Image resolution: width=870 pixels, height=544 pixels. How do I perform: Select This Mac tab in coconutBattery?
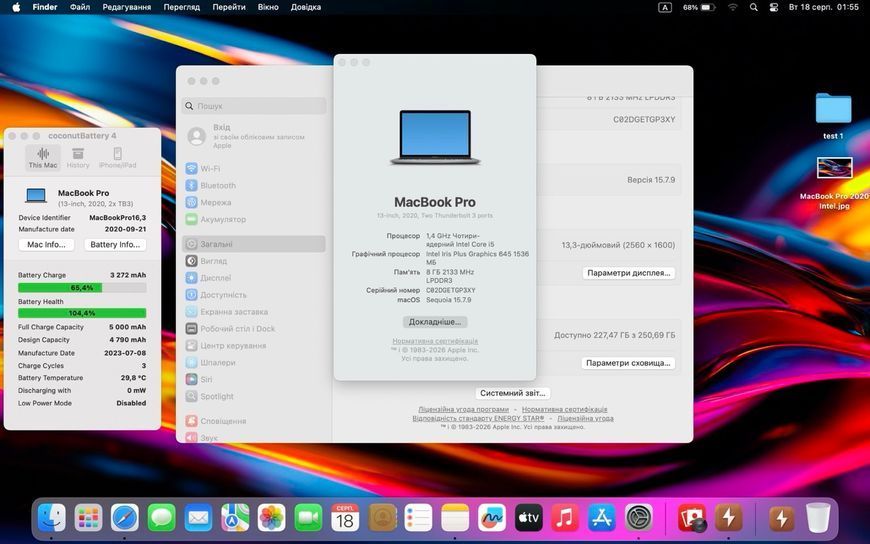43,158
